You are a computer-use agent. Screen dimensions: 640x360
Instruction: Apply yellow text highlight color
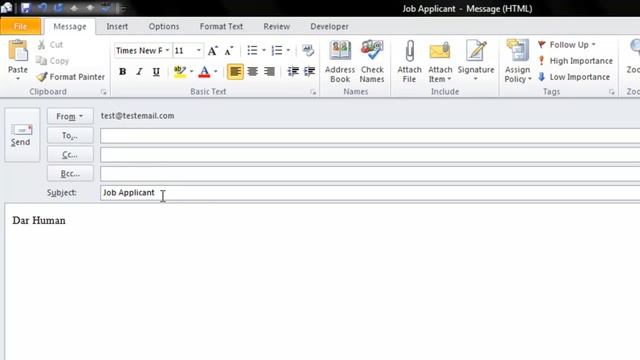pos(180,72)
